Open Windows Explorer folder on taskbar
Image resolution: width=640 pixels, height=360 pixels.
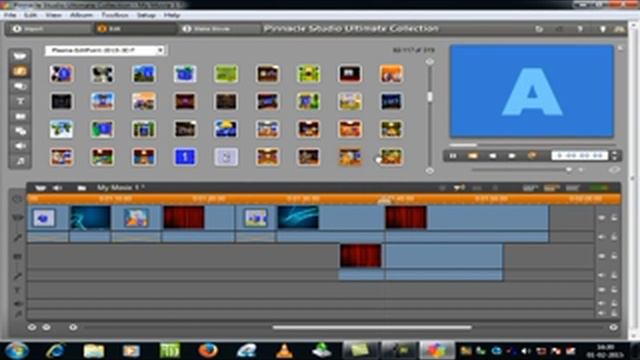94,350
